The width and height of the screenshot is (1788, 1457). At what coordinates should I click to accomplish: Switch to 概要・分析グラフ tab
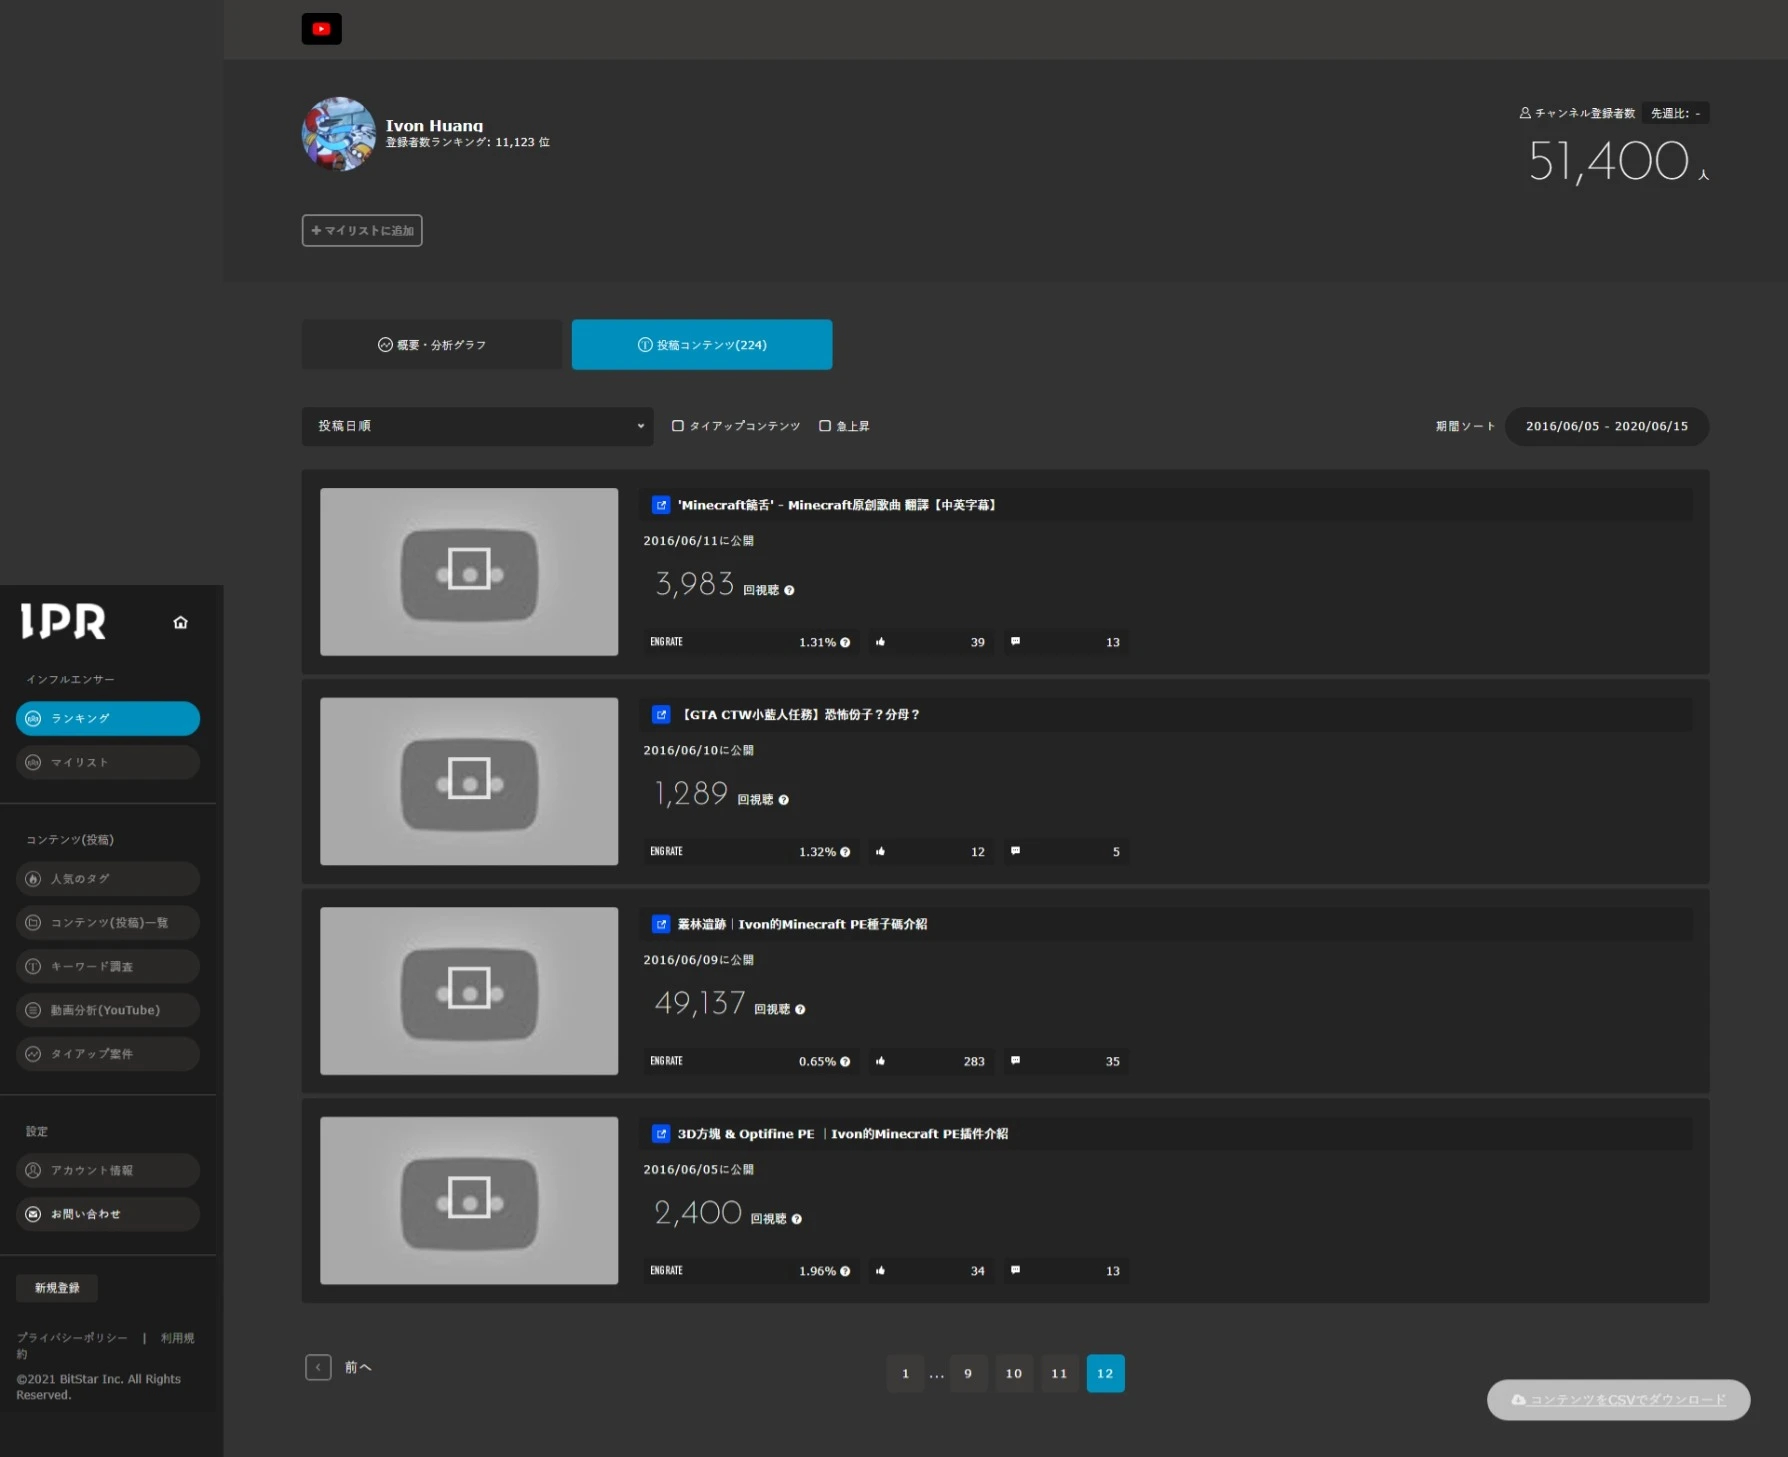431,345
